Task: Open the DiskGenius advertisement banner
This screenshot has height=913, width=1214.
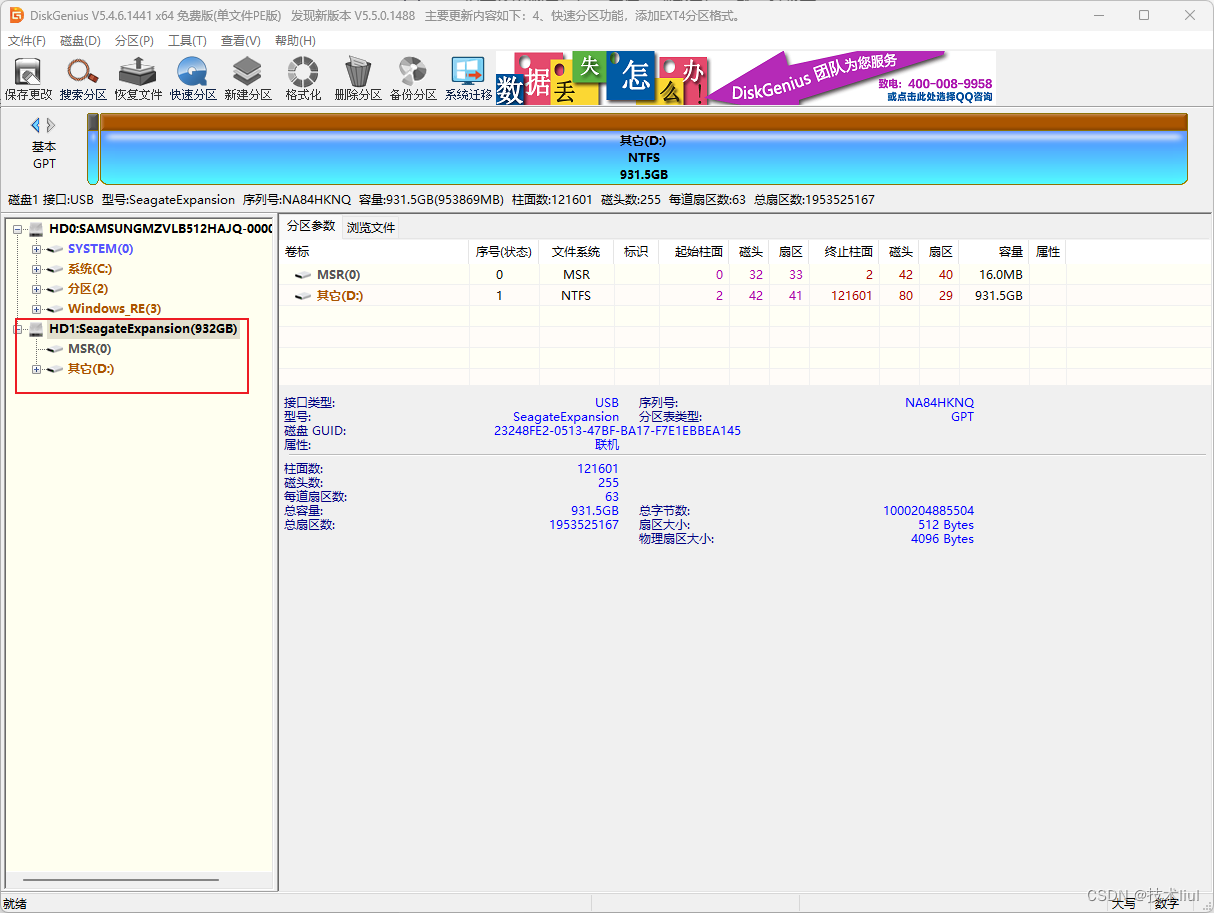Action: tap(746, 78)
